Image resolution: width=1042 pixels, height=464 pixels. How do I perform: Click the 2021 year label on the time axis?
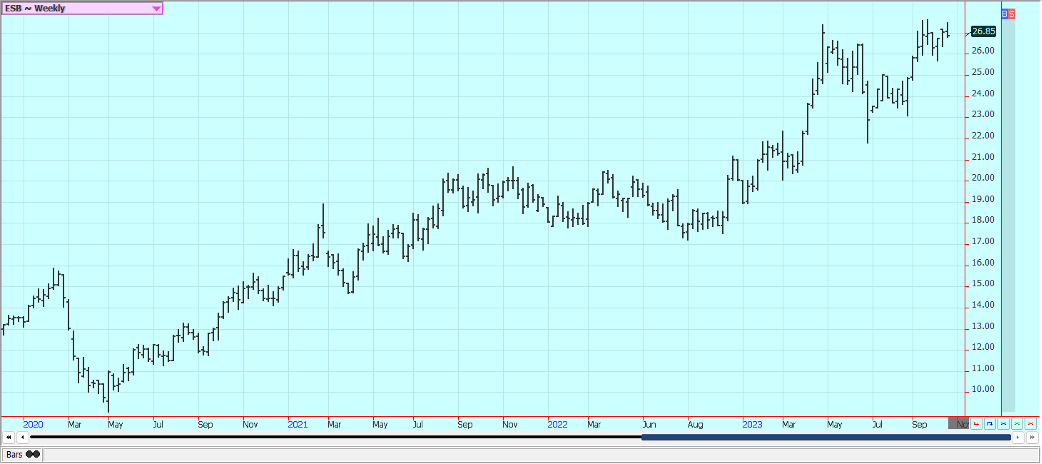tap(298, 424)
